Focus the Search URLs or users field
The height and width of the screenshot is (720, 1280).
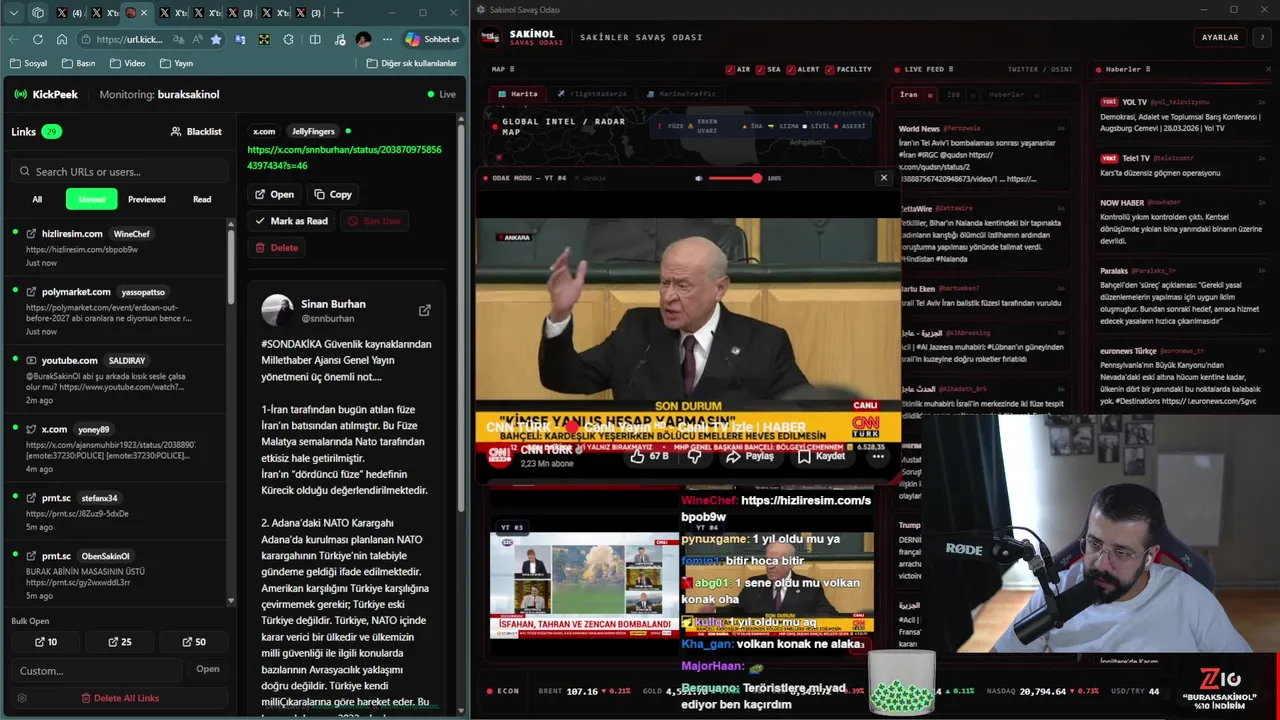[x=119, y=171]
